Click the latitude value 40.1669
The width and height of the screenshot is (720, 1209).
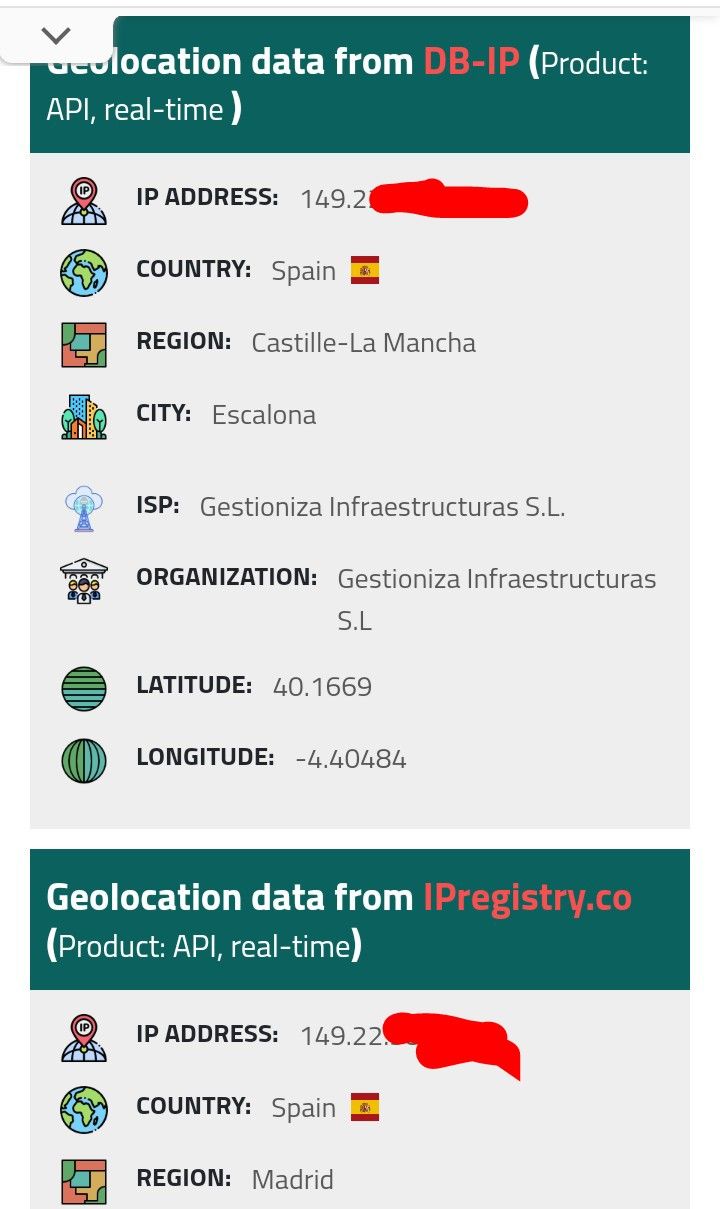pyautogui.click(x=322, y=687)
